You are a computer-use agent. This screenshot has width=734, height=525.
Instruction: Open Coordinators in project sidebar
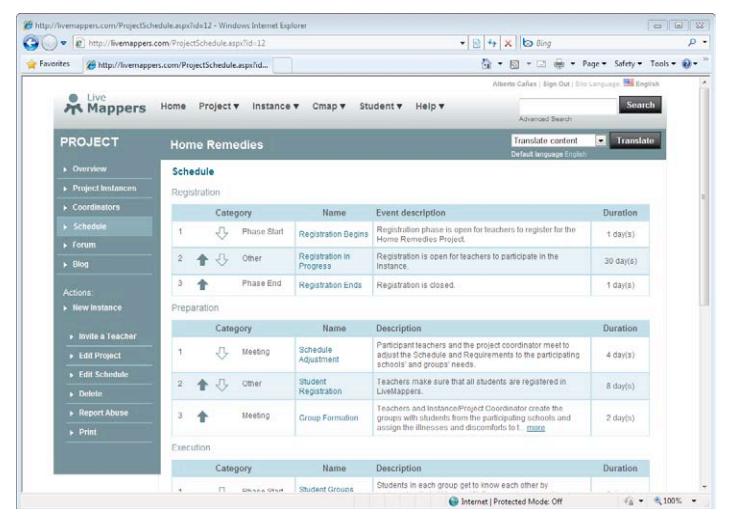(x=96, y=207)
